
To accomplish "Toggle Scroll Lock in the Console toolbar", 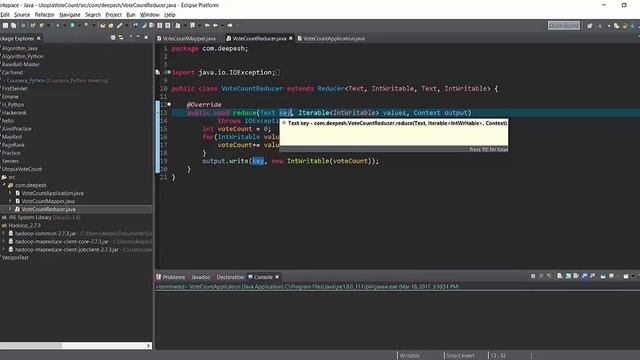I will (569, 276).
